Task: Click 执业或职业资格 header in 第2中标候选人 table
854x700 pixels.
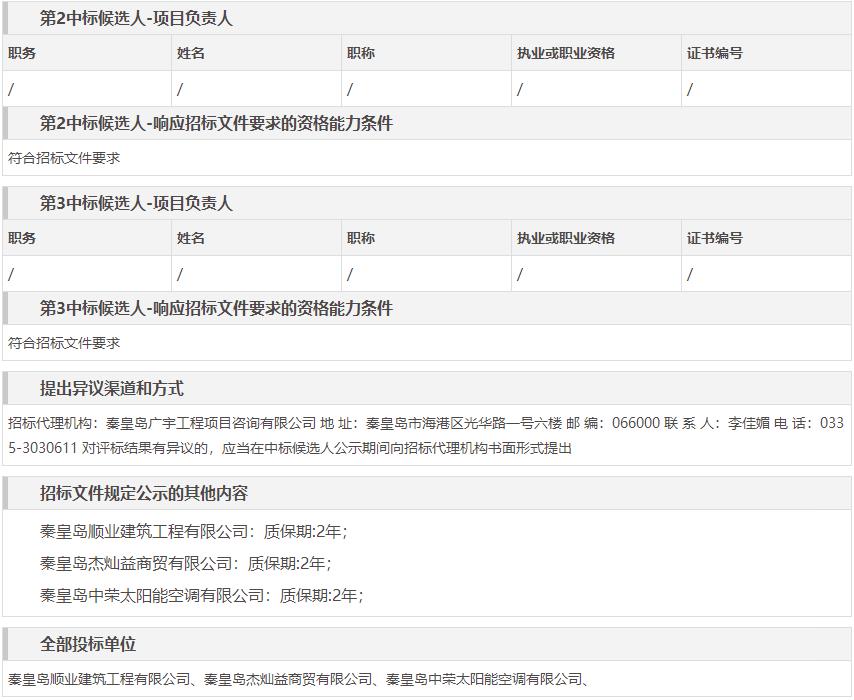Action: click(566, 53)
